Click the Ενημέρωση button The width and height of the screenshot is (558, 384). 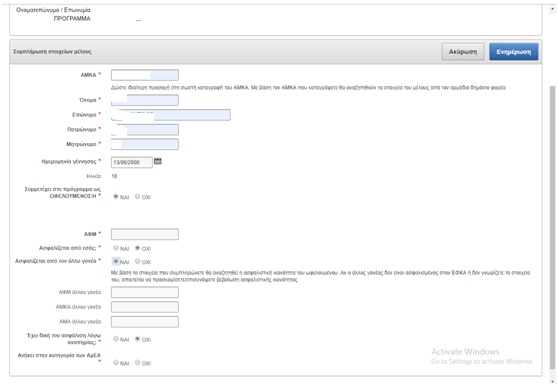pyautogui.click(x=514, y=52)
